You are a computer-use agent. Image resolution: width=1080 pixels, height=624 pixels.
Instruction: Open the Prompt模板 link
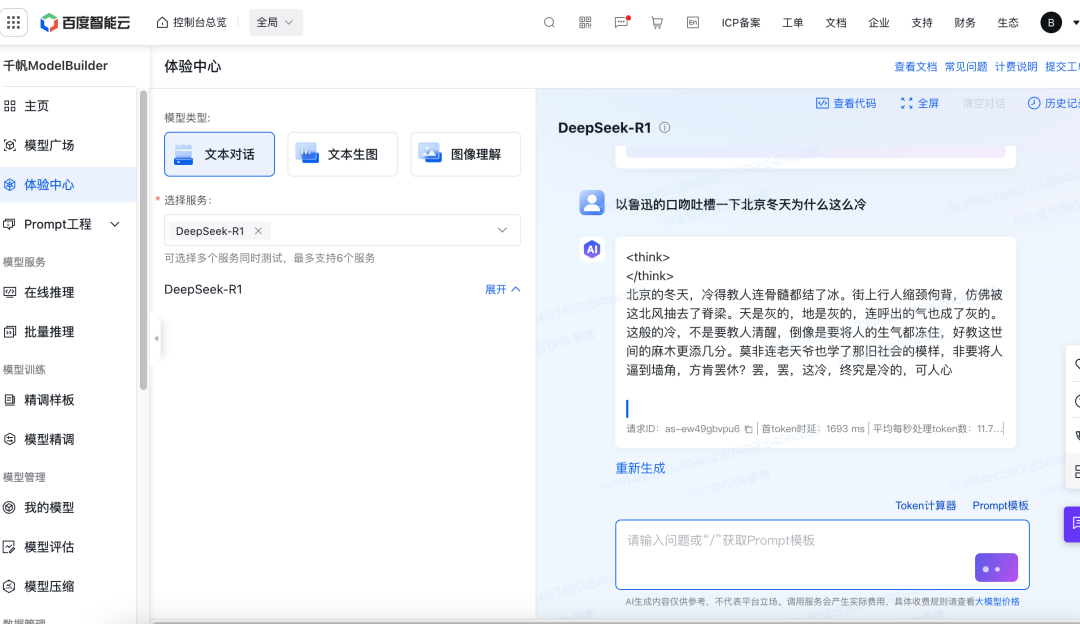pos(1000,506)
